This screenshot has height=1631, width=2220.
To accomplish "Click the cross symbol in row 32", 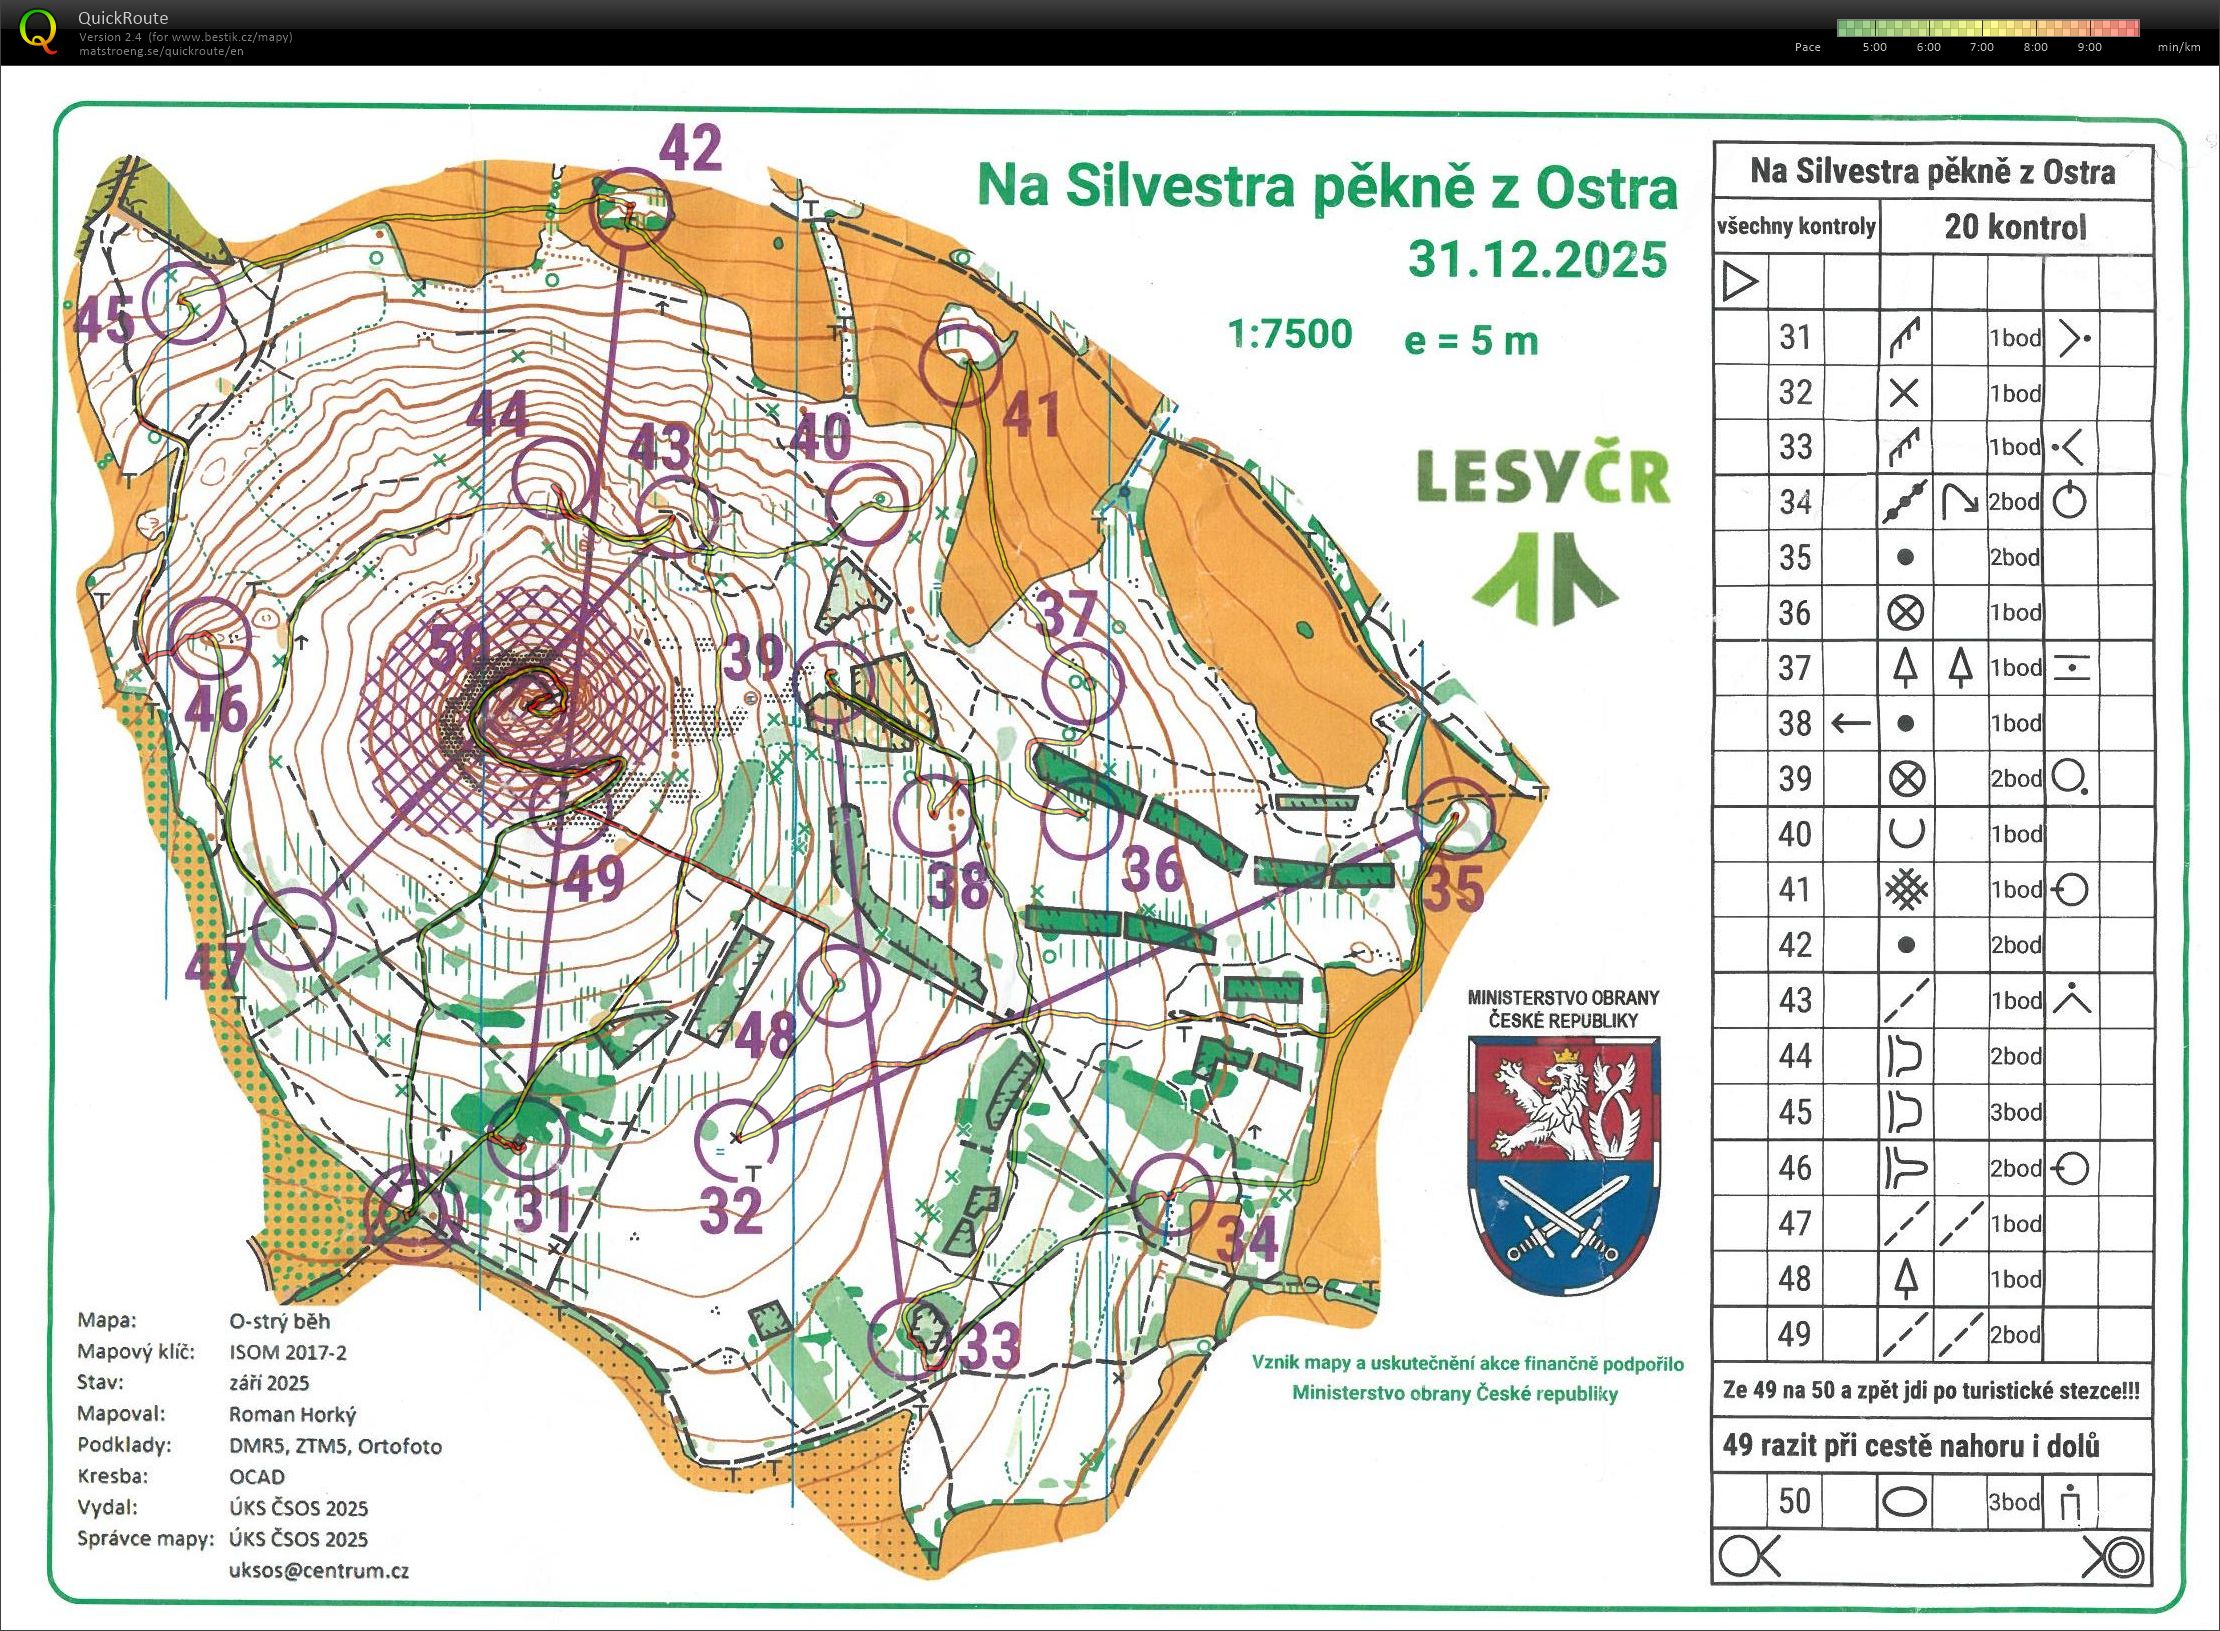I will [x=1904, y=393].
